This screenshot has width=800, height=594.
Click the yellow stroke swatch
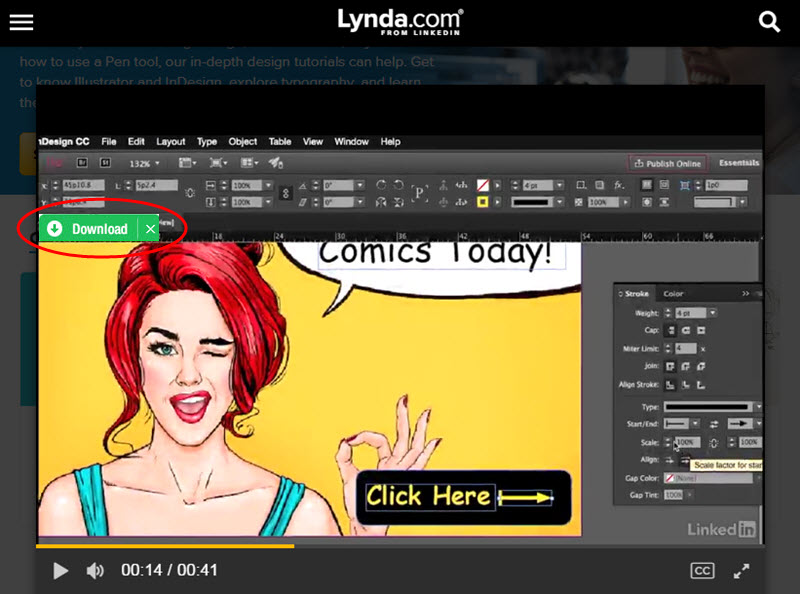[x=483, y=203]
